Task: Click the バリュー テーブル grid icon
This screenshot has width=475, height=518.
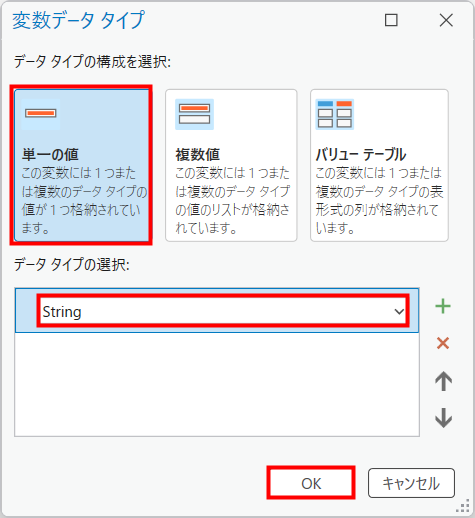Action: pos(335,114)
